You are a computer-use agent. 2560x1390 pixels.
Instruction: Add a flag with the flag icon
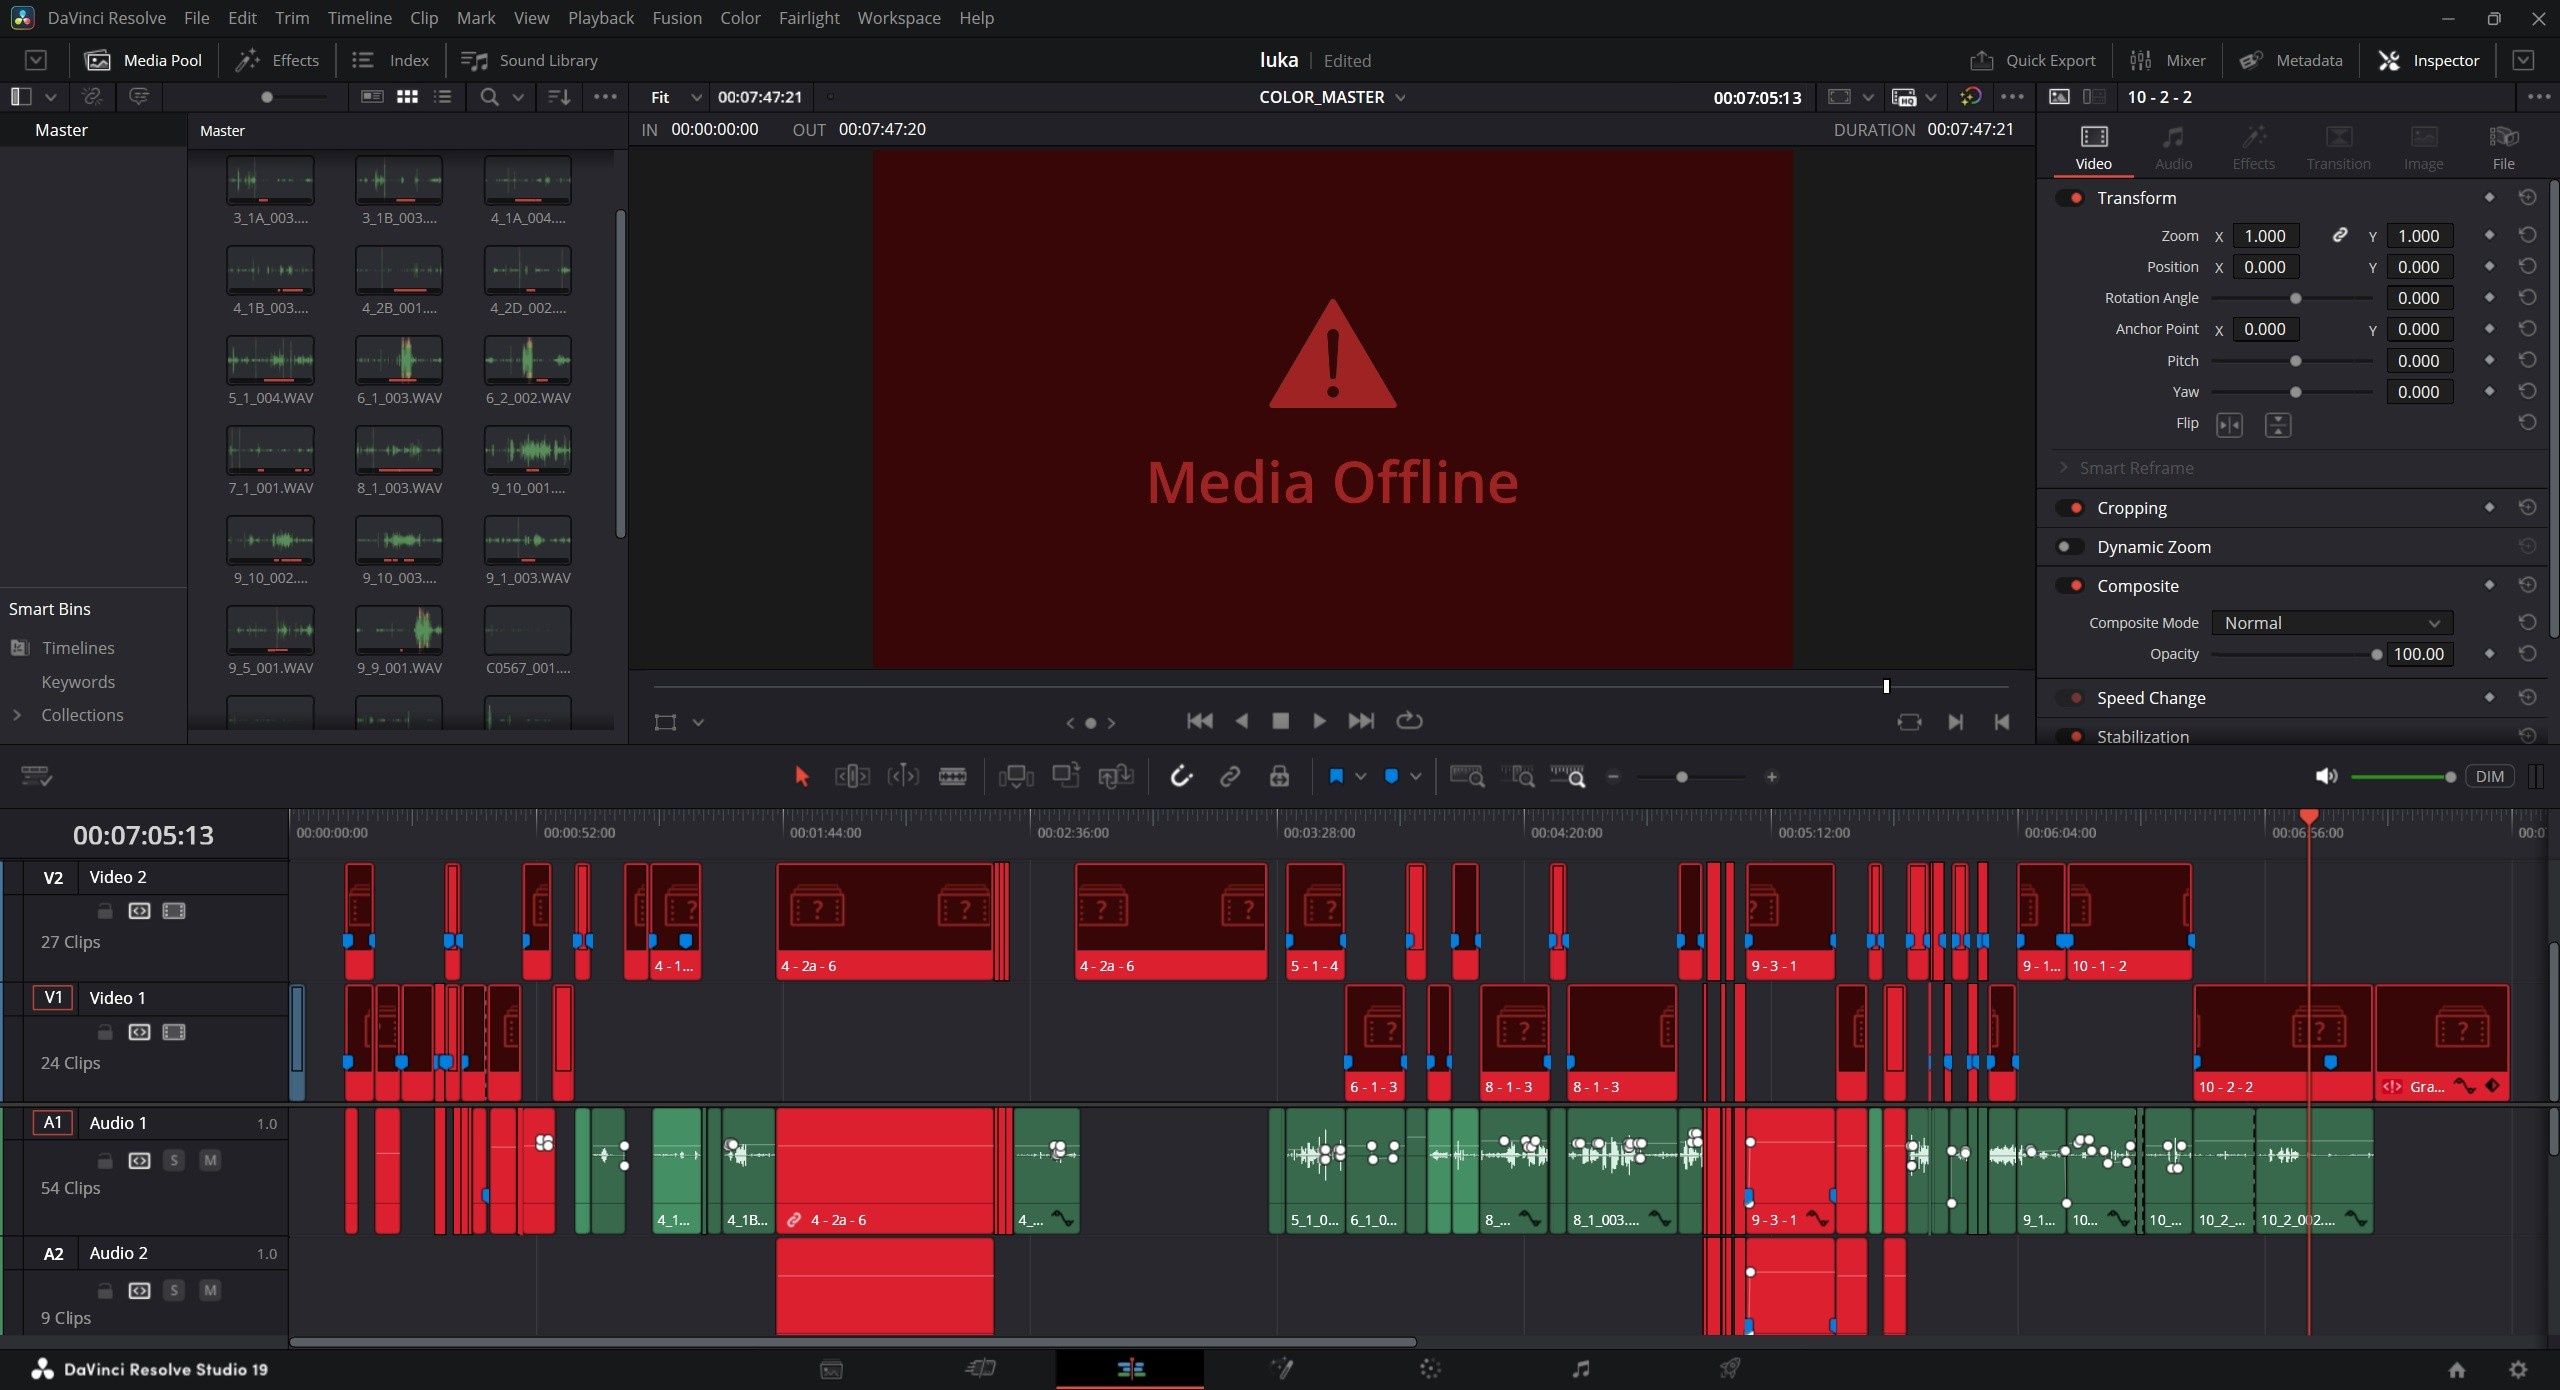tap(1337, 776)
